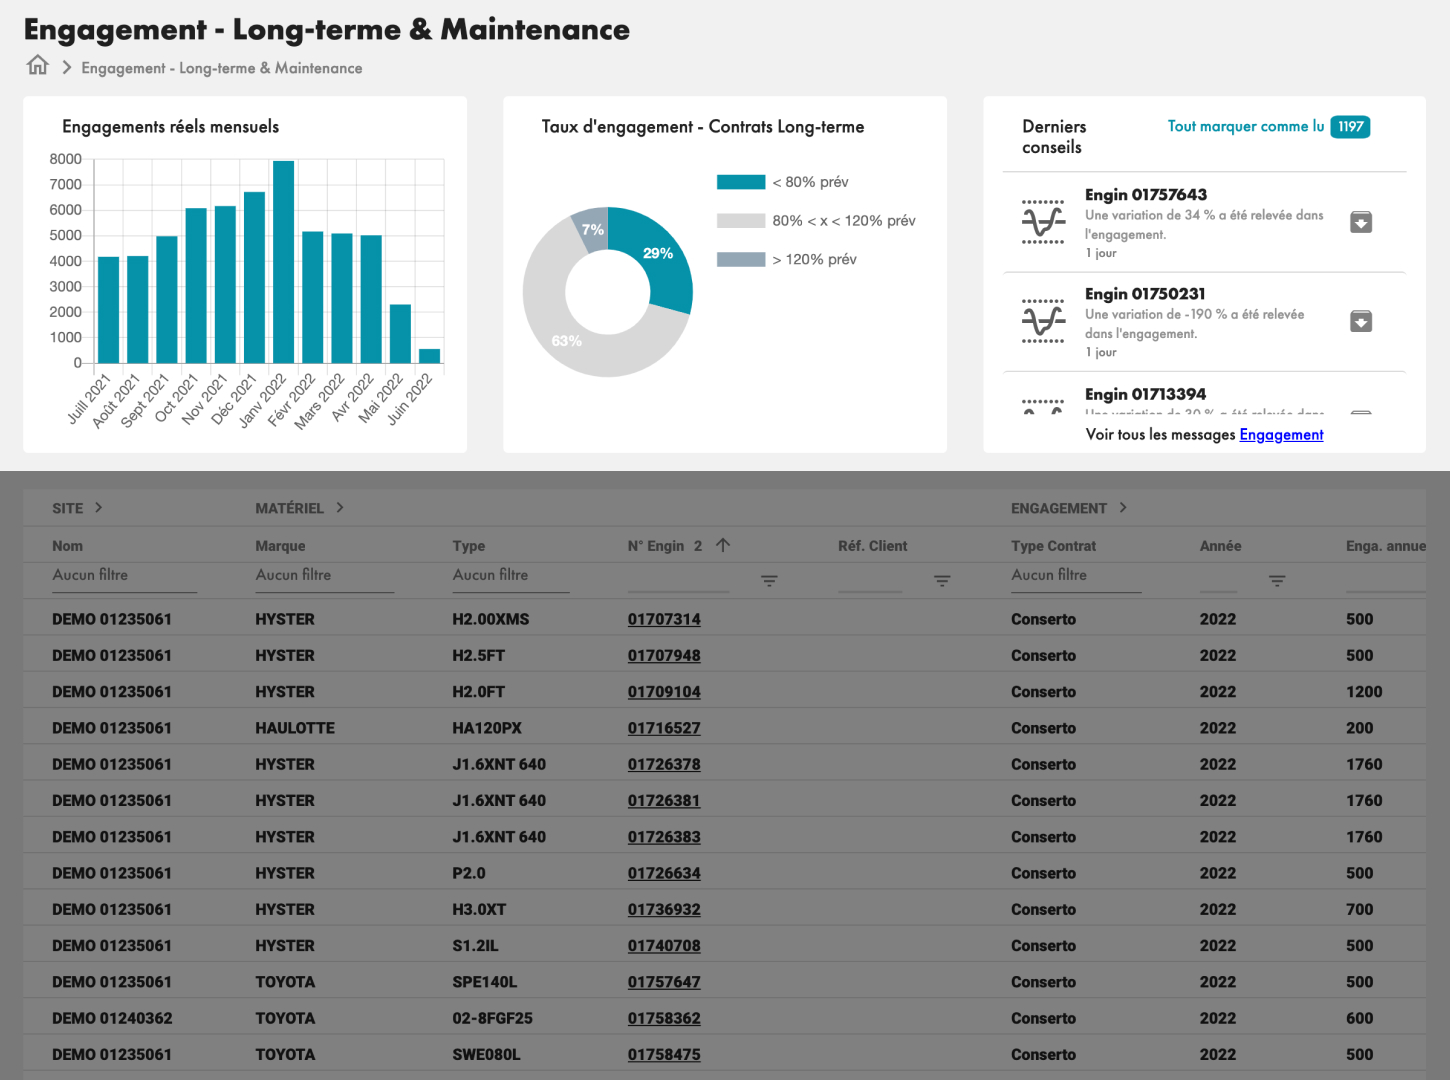1450x1080 pixels.
Task: Select the DEMO 01240362 site cell
Action: click(112, 1018)
